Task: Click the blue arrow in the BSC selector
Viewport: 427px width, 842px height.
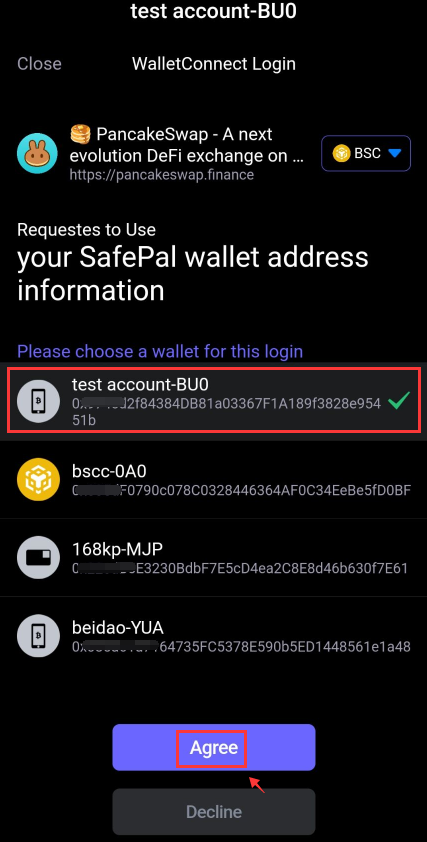Action: [x=395, y=154]
